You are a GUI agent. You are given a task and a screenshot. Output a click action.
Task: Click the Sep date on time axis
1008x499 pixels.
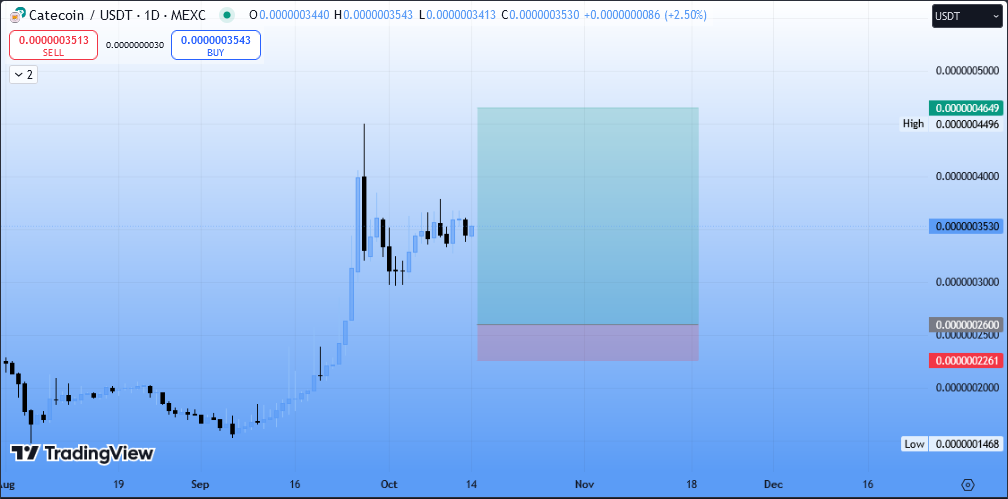[201, 484]
